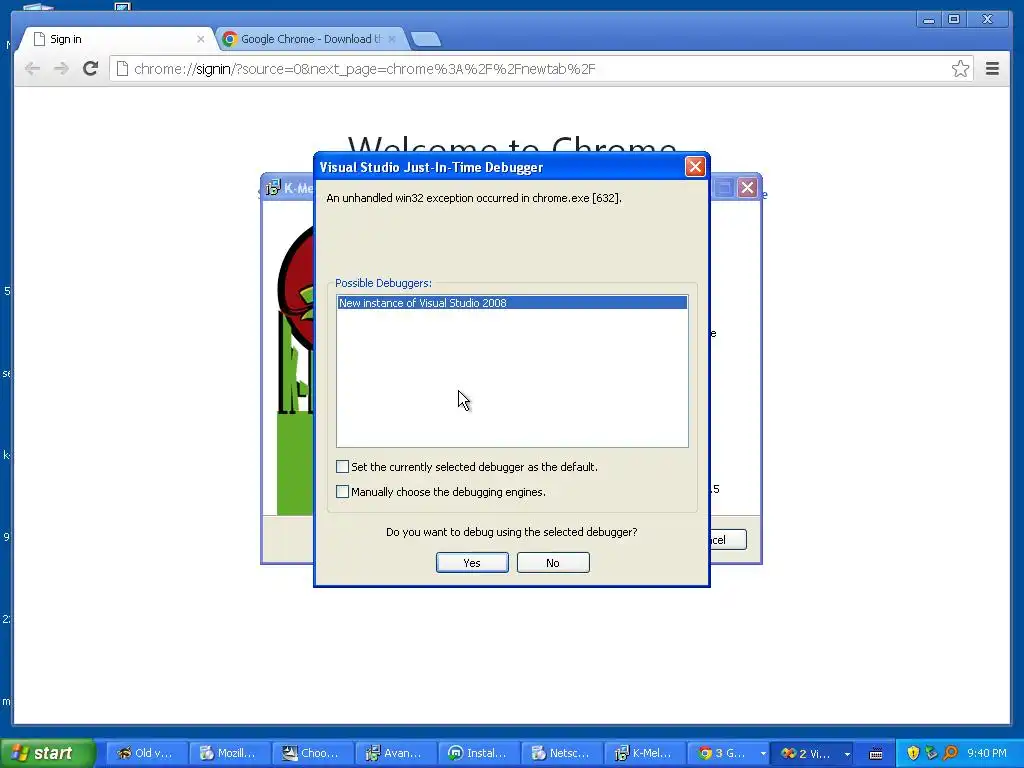Screen dimensions: 1024x768
Task: Click partially hidden Cancel button in K-Meleon installer
Action: tap(728, 539)
